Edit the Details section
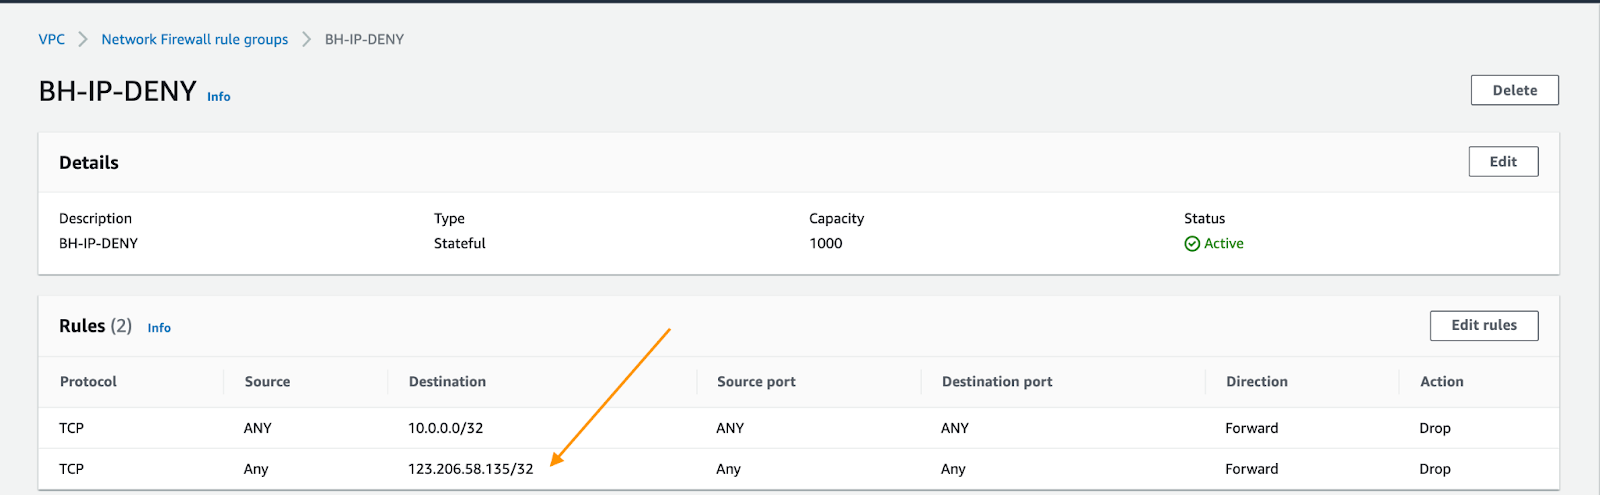Viewport: 1600px width, 495px height. pos(1503,162)
